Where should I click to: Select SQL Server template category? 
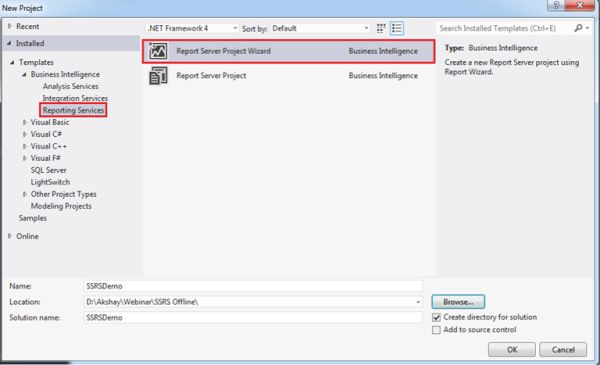(48, 170)
